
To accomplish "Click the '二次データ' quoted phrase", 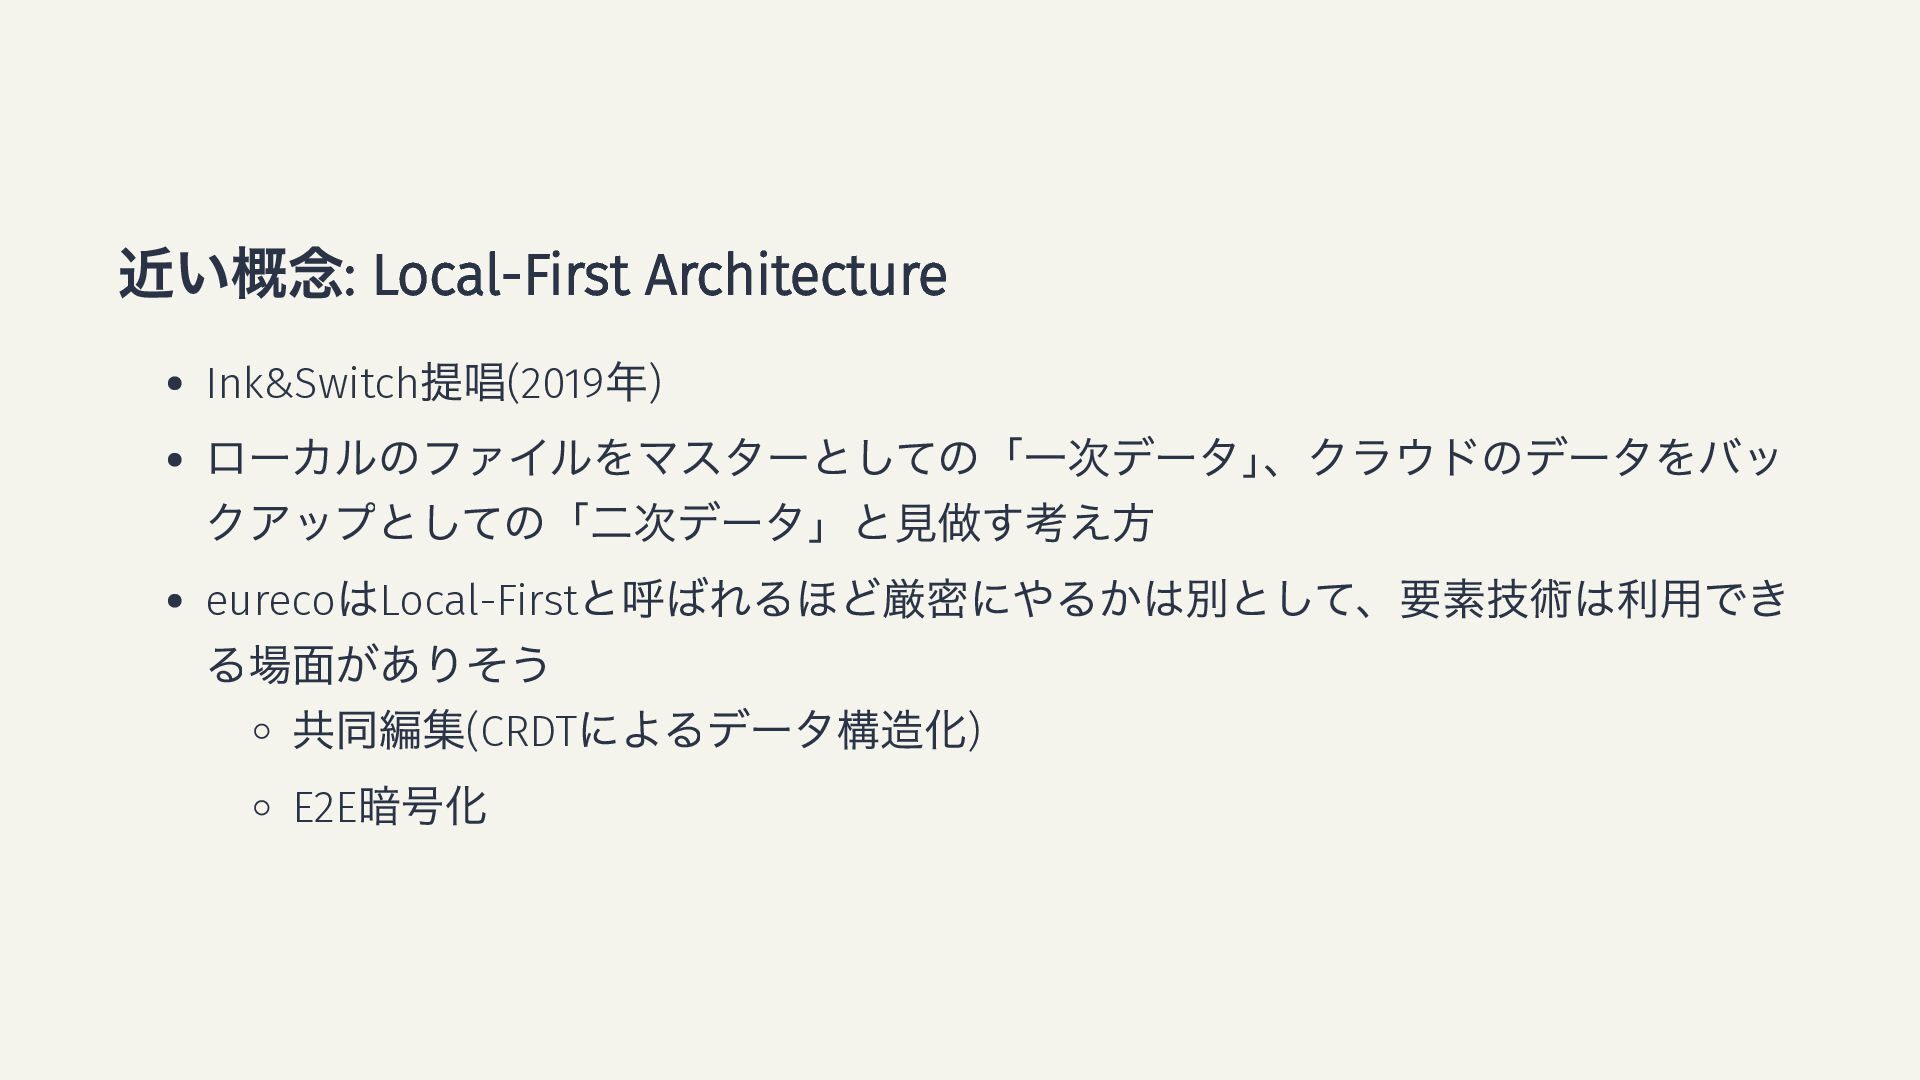I will (x=698, y=522).
